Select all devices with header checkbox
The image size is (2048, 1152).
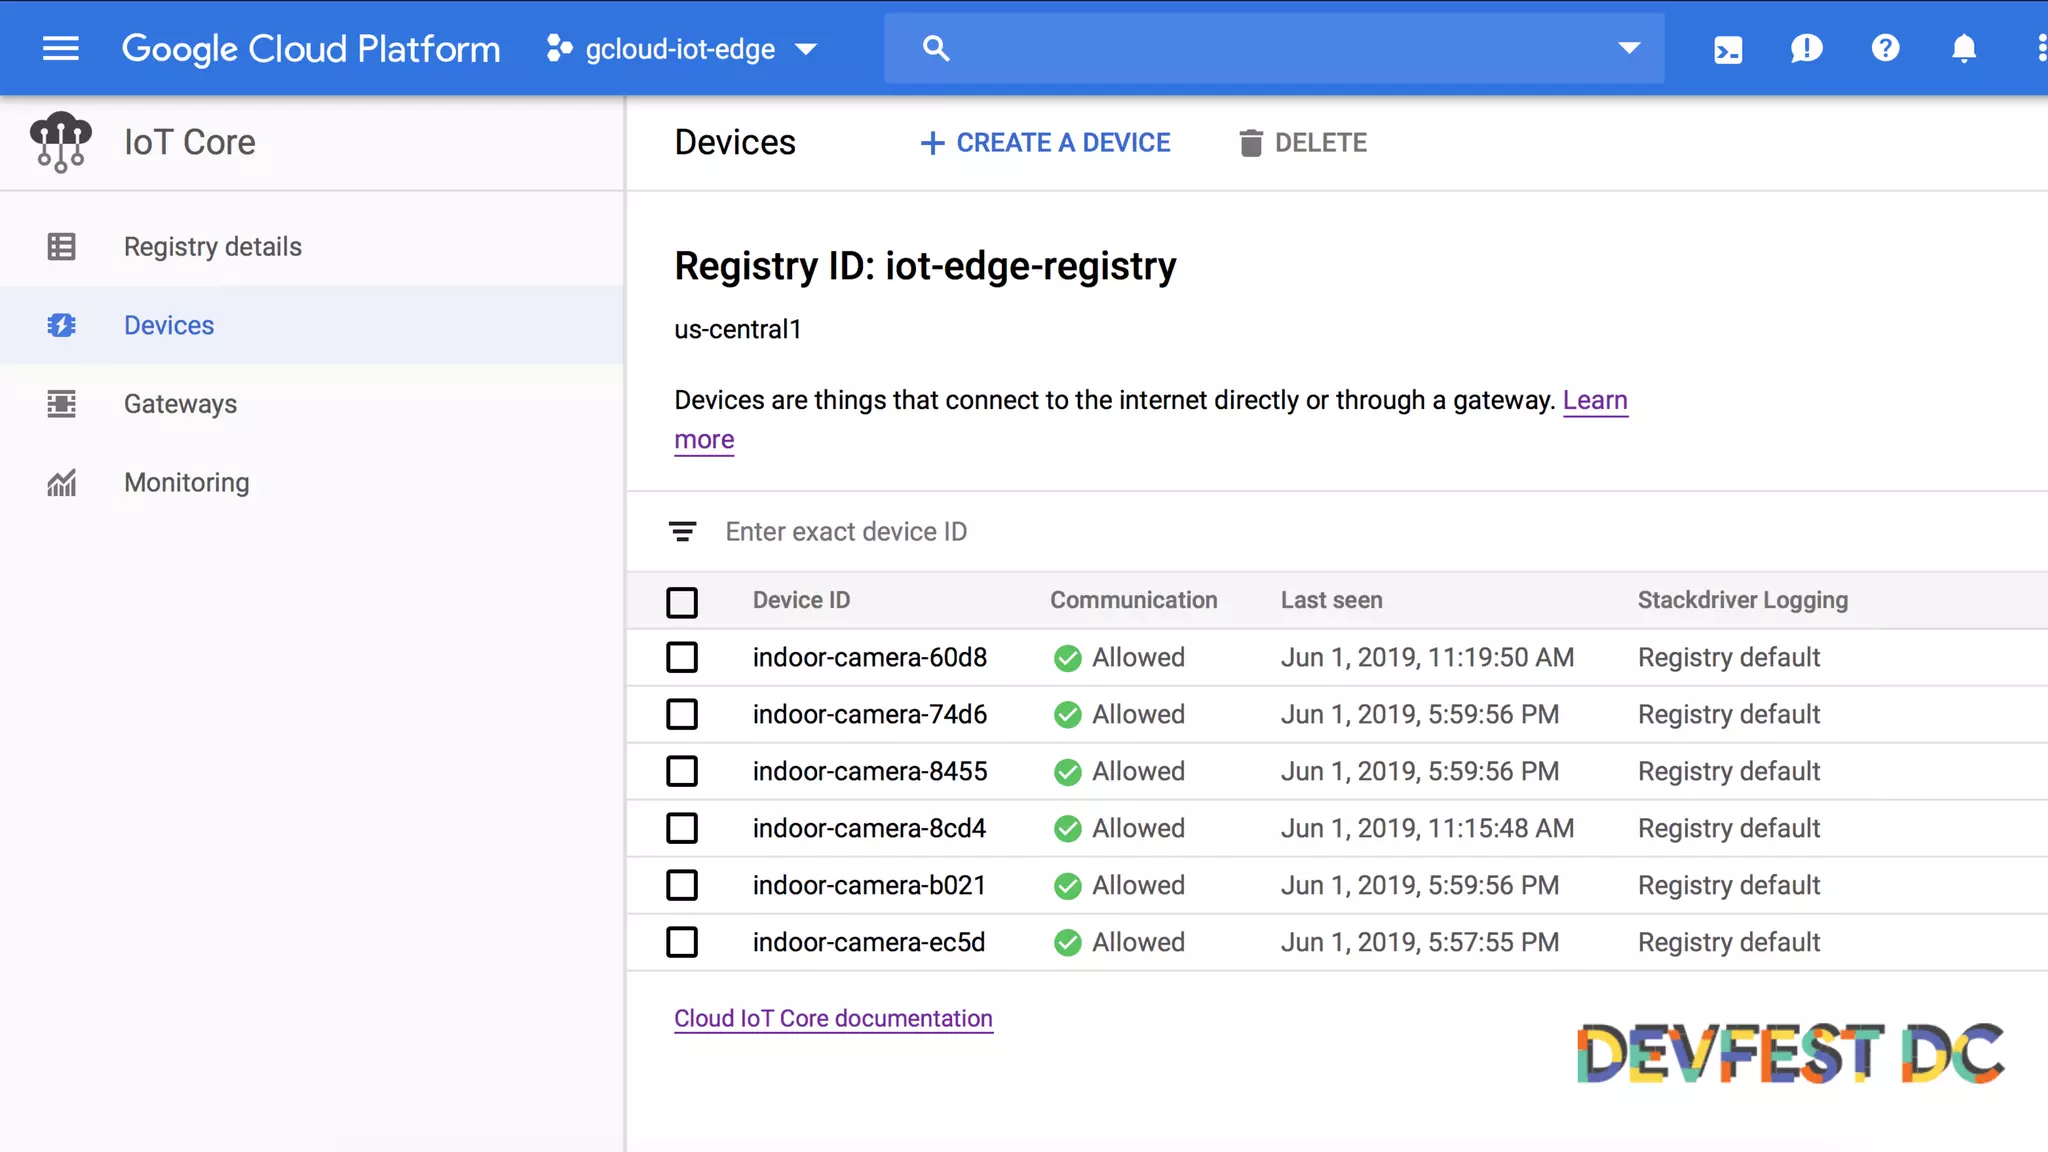(682, 602)
